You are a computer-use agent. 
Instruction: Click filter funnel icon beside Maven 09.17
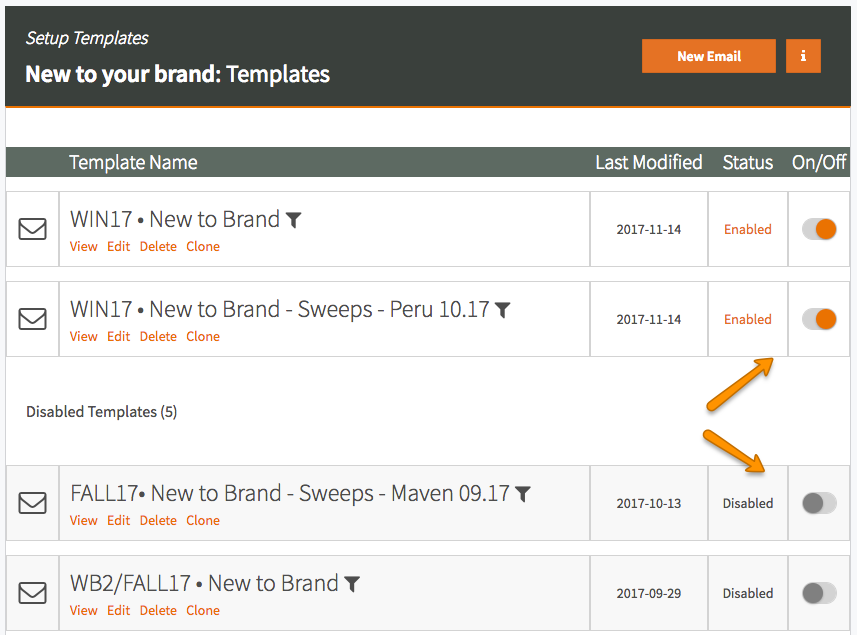[x=523, y=495]
